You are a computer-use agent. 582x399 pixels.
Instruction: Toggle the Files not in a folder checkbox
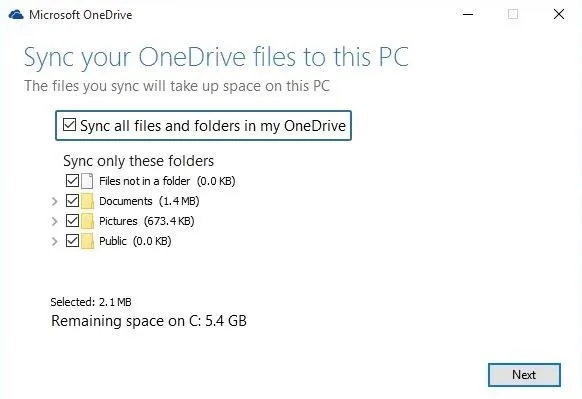(72, 181)
